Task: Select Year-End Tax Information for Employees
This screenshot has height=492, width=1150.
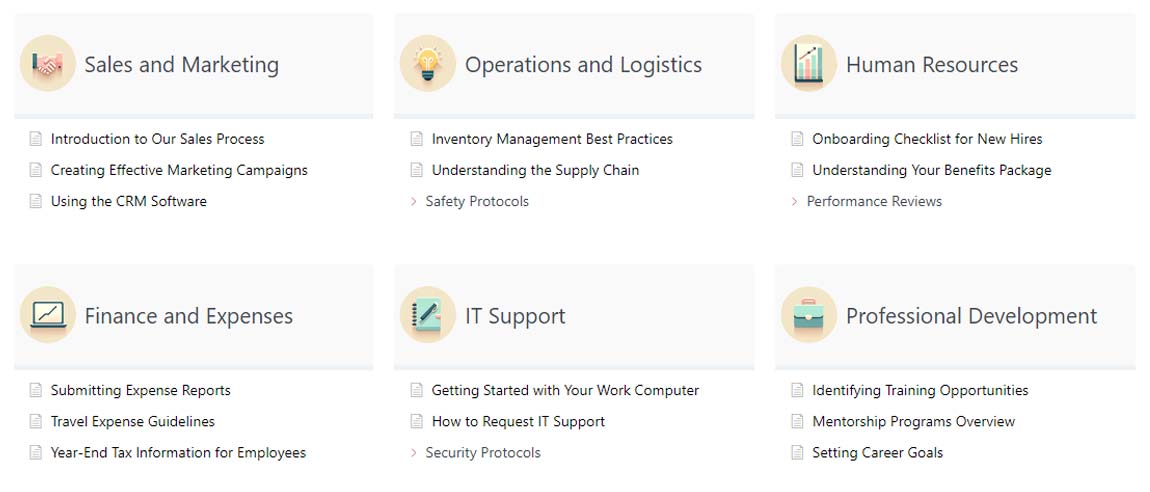Action: 178,453
